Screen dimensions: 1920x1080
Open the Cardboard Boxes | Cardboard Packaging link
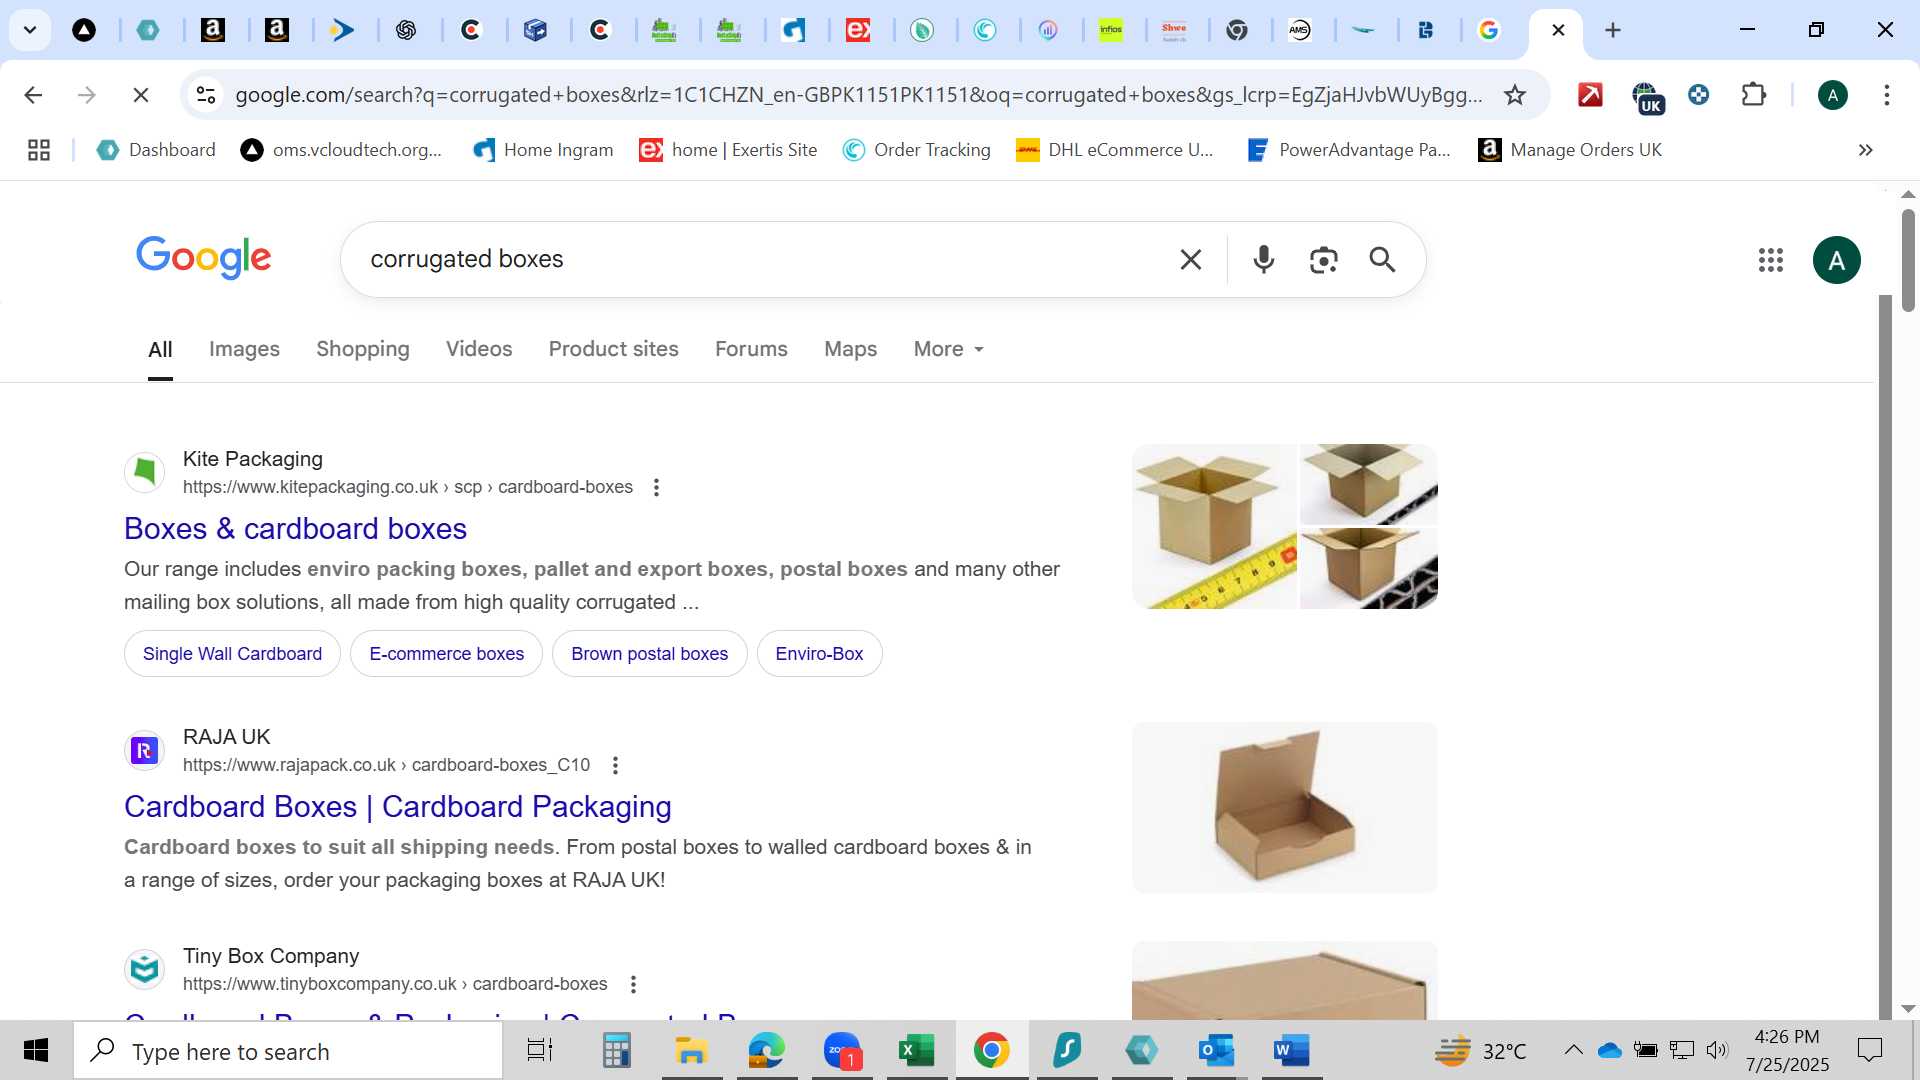tap(398, 806)
